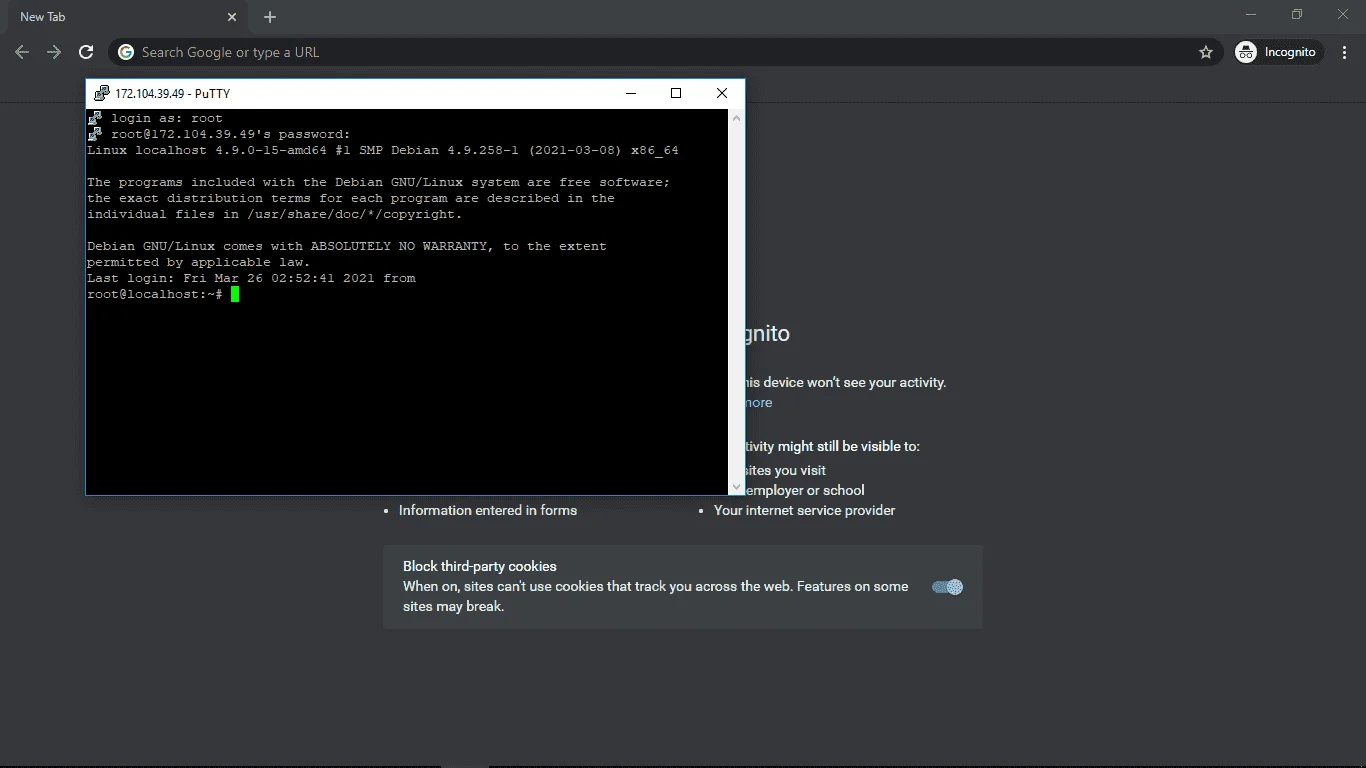Toggle Block third-party cookies switch
This screenshot has width=1366, height=768.
click(x=947, y=587)
